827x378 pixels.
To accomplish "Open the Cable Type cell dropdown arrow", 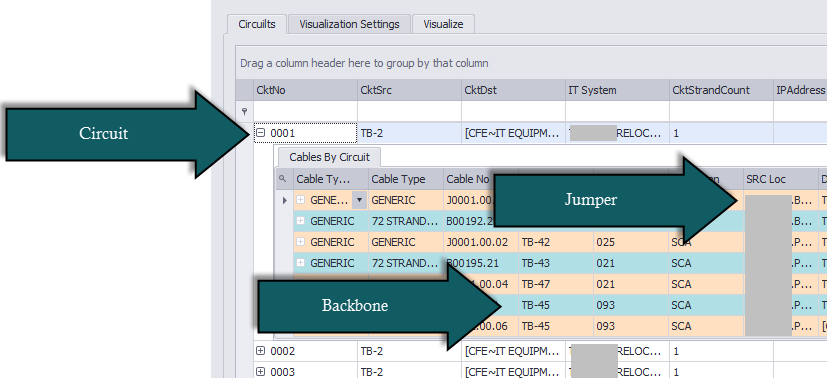I will (x=360, y=200).
